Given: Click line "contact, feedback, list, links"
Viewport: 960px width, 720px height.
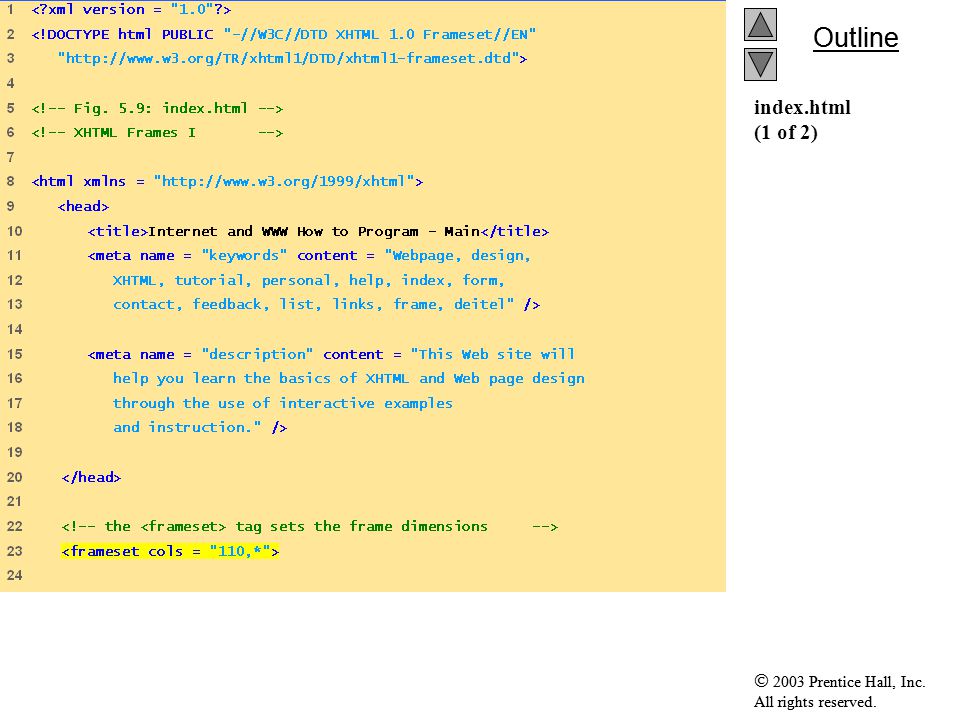Looking at the screenshot, I should (x=326, y=304).
